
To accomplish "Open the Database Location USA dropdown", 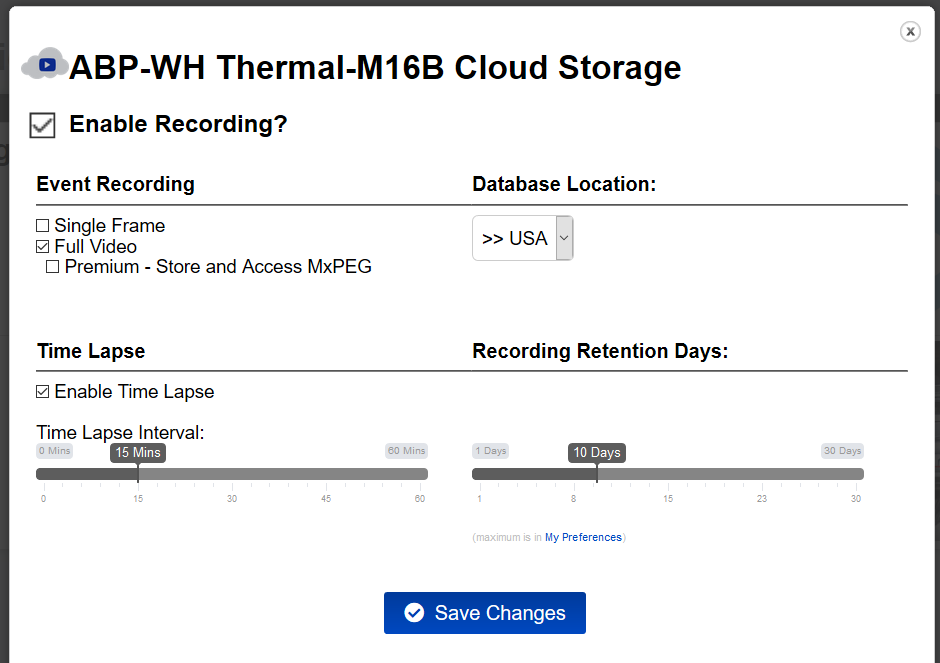I will coord(515,238).
